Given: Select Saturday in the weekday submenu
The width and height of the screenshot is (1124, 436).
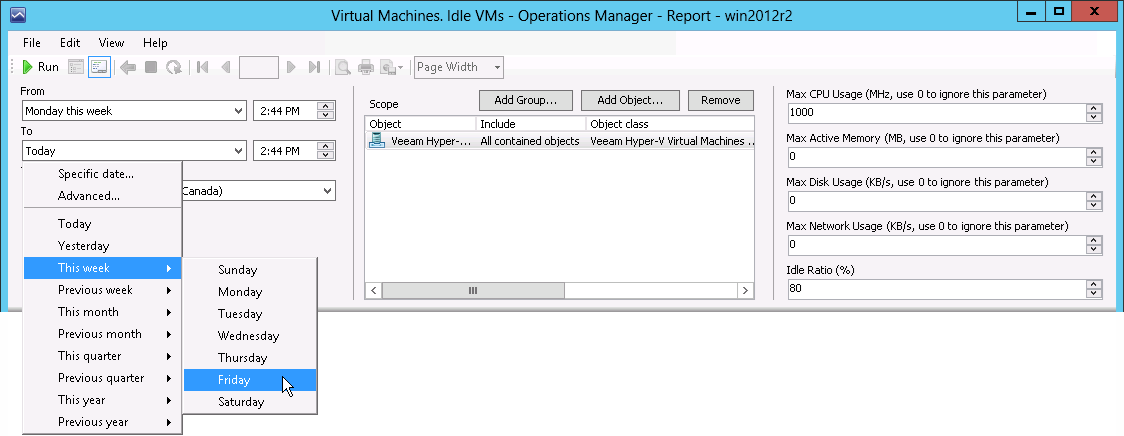Looking at the screenshot, I should pyautogui.click(x=249, y=402).
